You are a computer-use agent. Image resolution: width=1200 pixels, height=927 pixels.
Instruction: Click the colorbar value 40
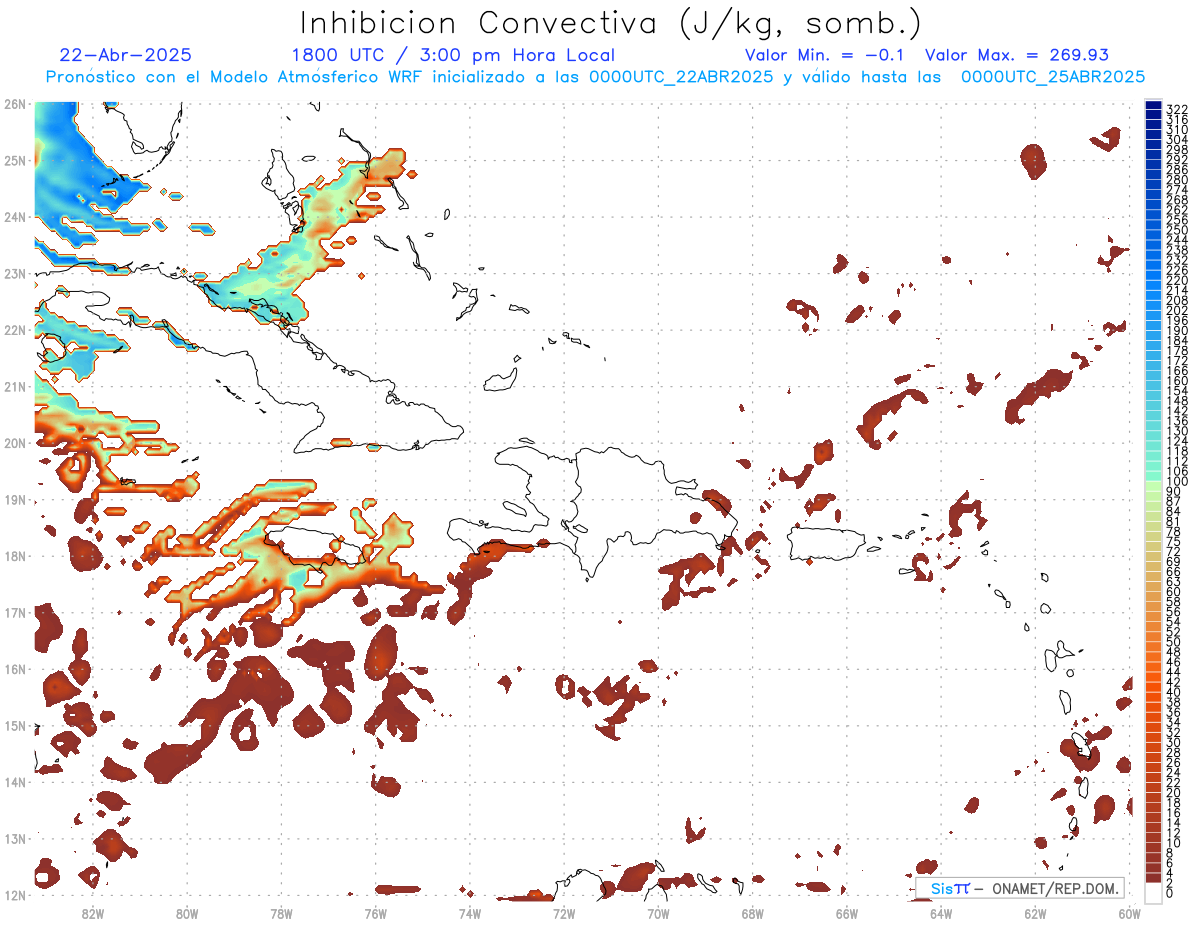[x=1173, y=692]
